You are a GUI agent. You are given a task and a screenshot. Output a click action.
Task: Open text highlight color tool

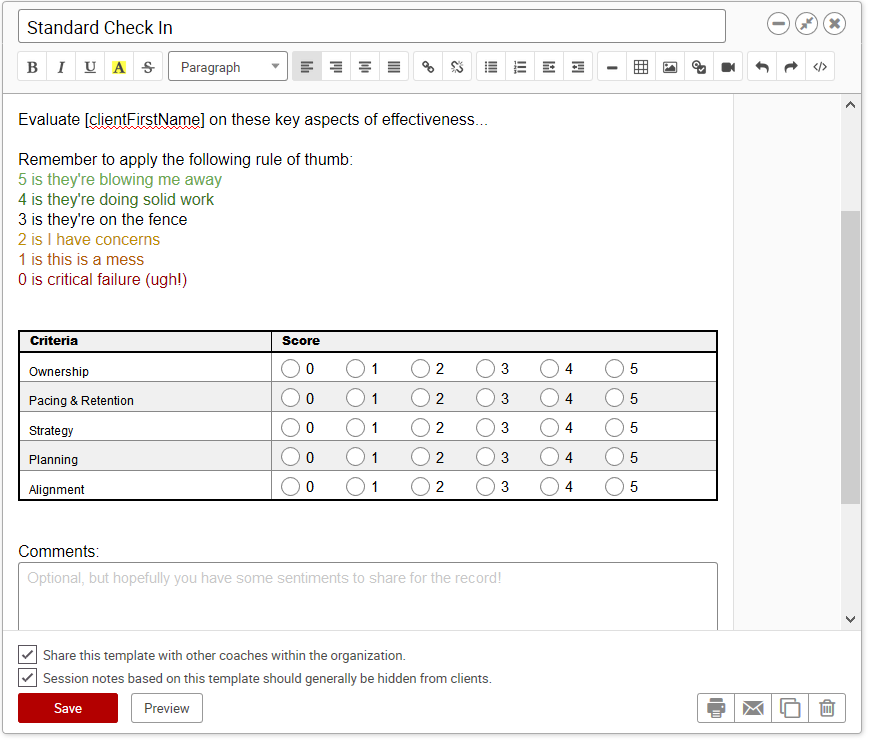[x=119, y=67]
